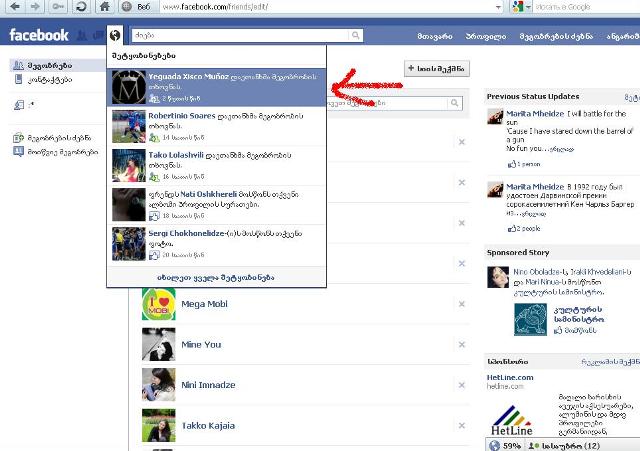Open the friend requests icon in header
Viewport: 640px width, 451px height.
point(82,36)
